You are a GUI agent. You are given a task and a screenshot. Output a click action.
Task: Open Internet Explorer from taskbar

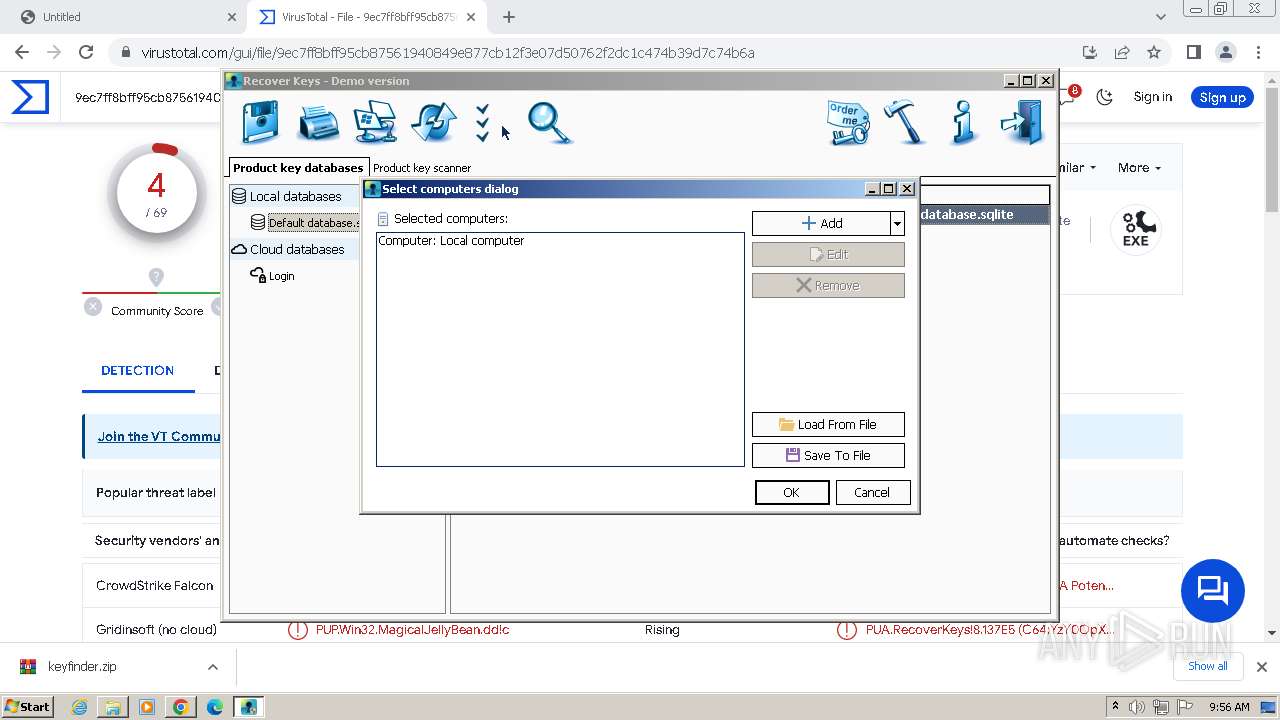[79, 707]
